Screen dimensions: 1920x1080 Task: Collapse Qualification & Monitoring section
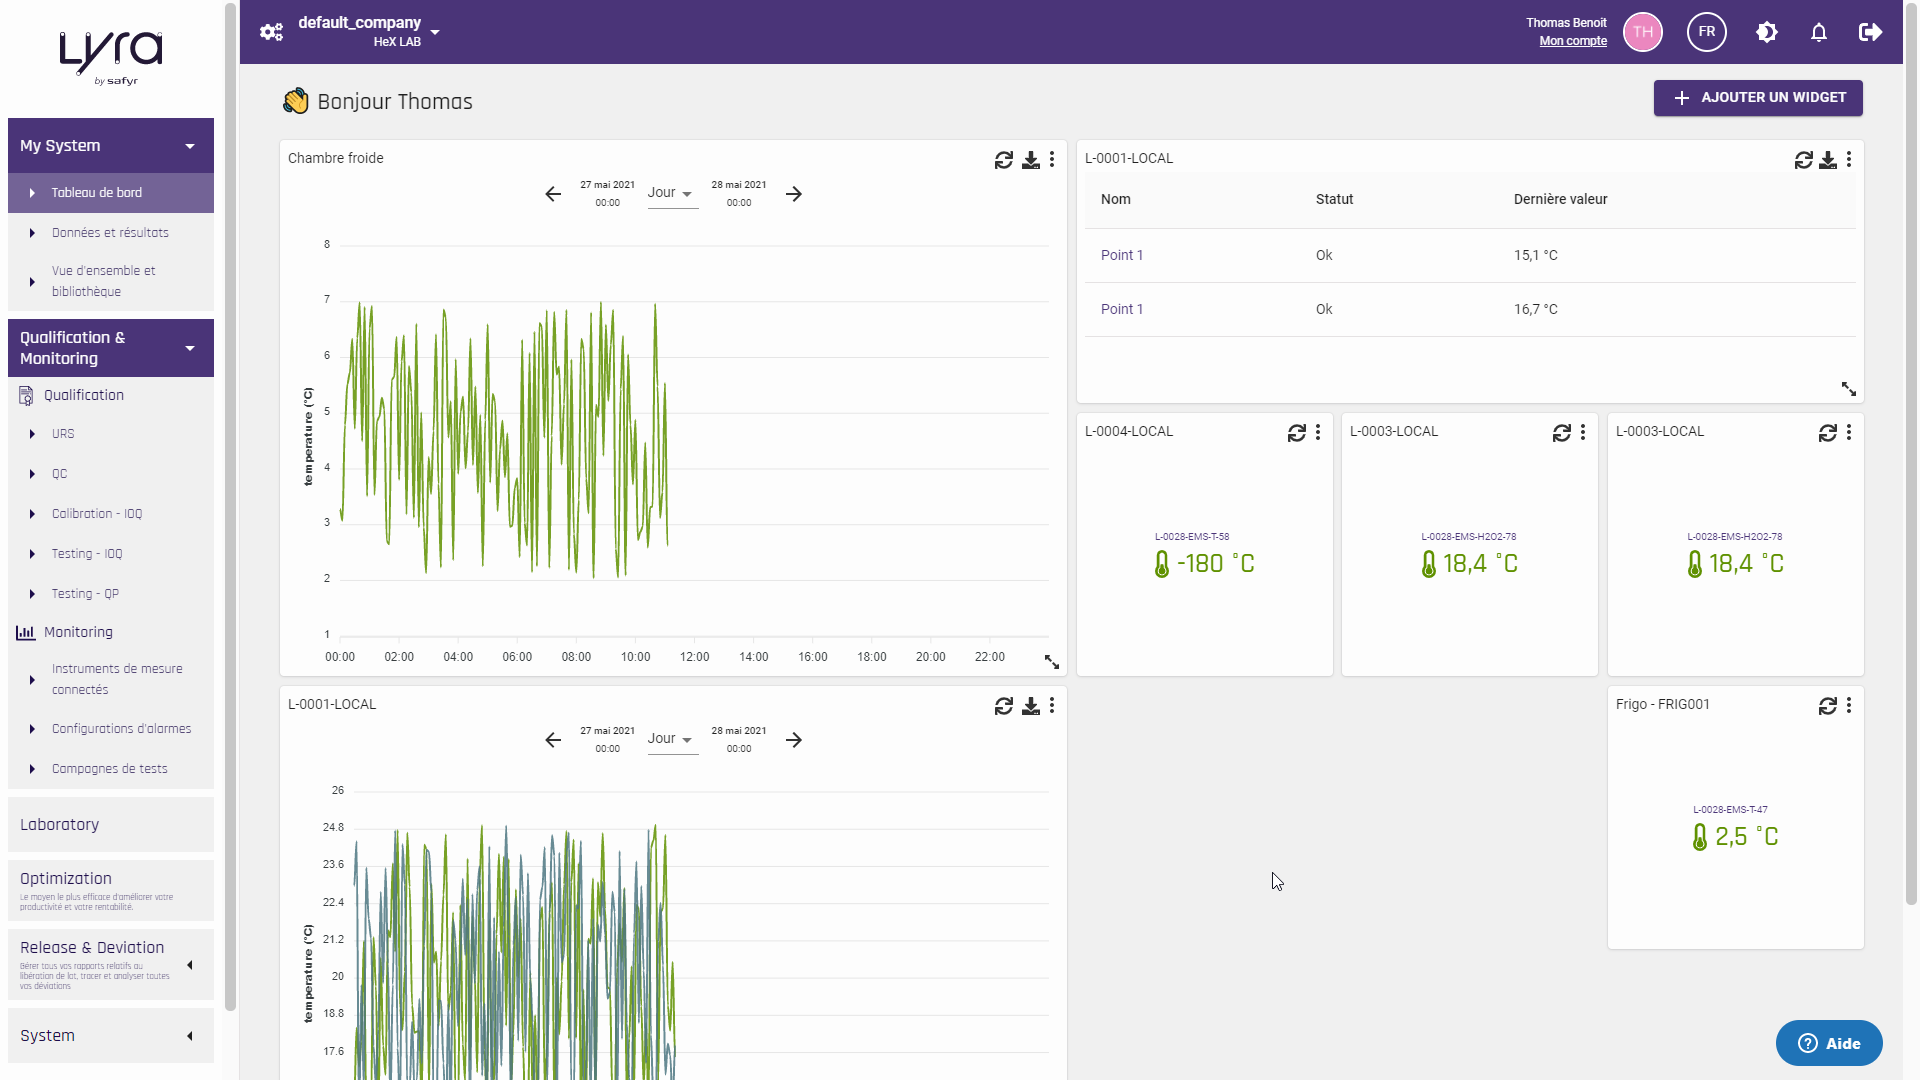(111, 348)
